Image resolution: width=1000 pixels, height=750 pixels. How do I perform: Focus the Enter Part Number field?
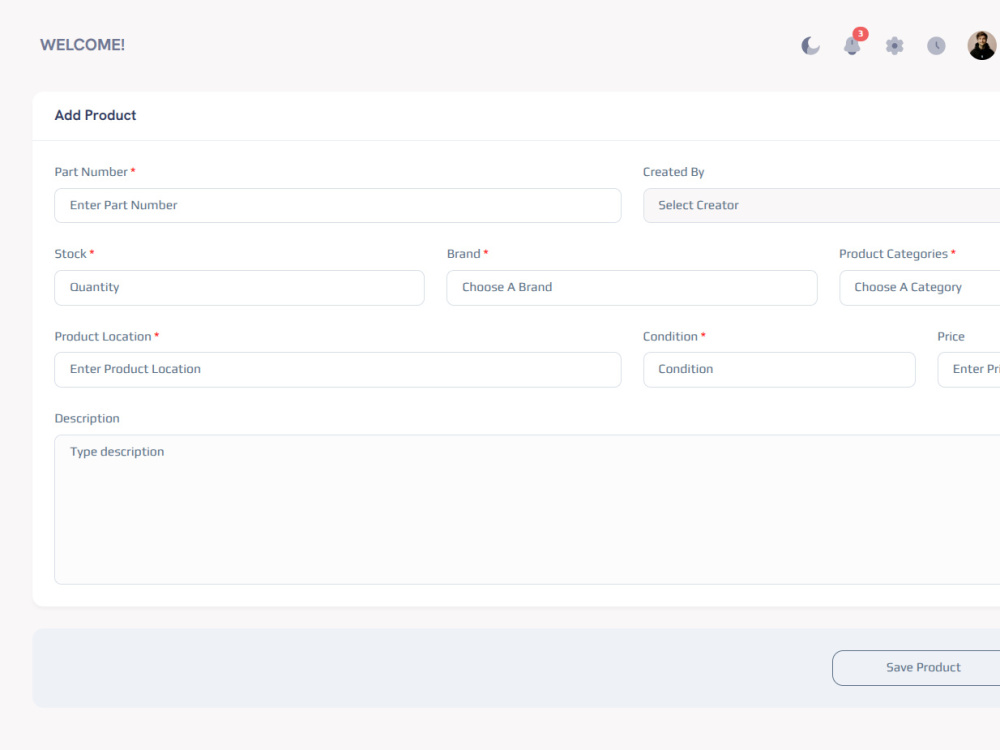point(338,205)
